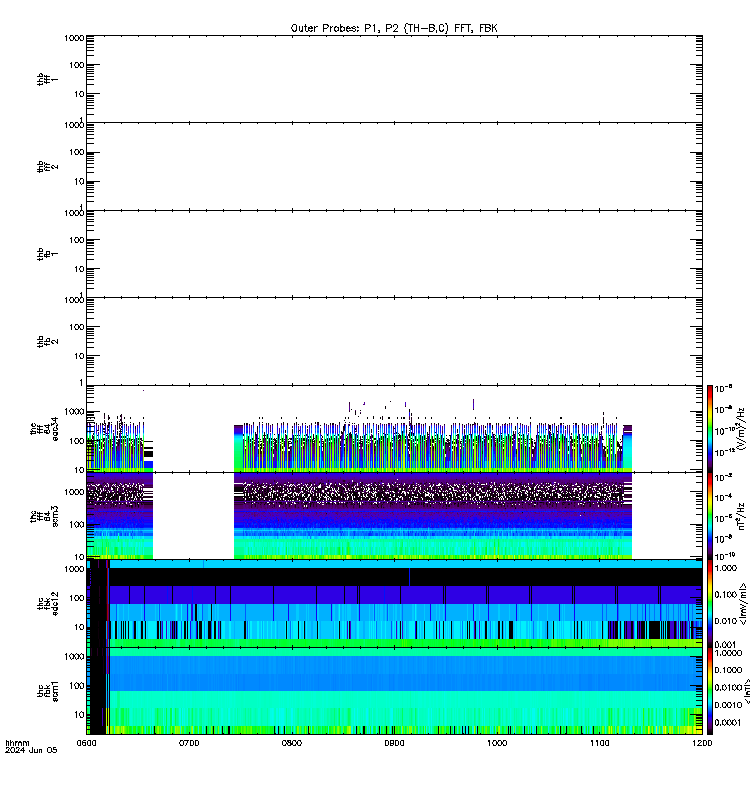
Task: Click the 'thc fbk scm1' panel label
Action: coord(47,691)
